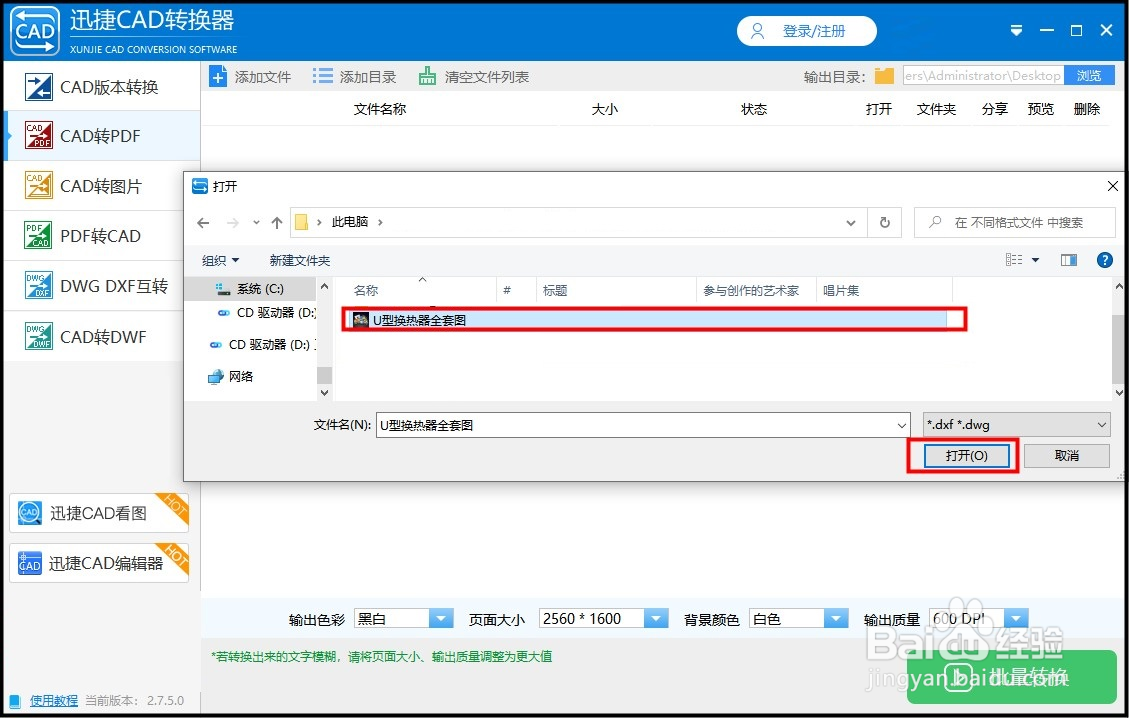Open the title bar dropdown menu icon
This screenshot has width=1129, height=718.
(x=1016, y=30)
